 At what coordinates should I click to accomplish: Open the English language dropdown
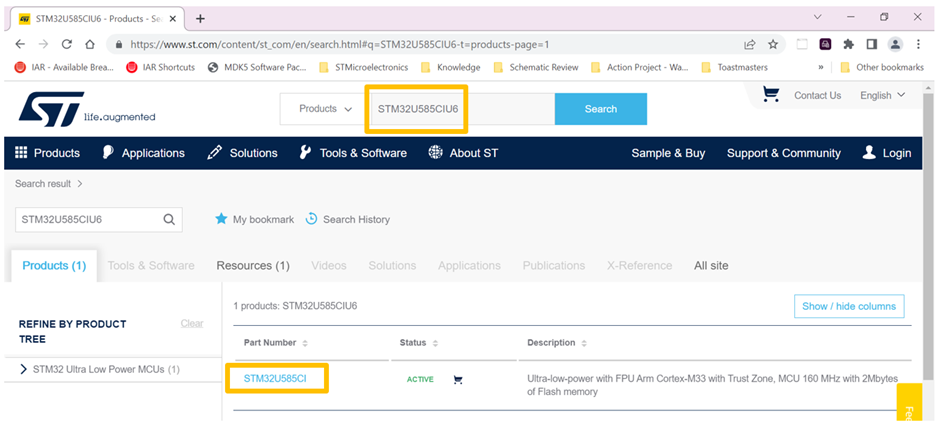tap(882, 95)
